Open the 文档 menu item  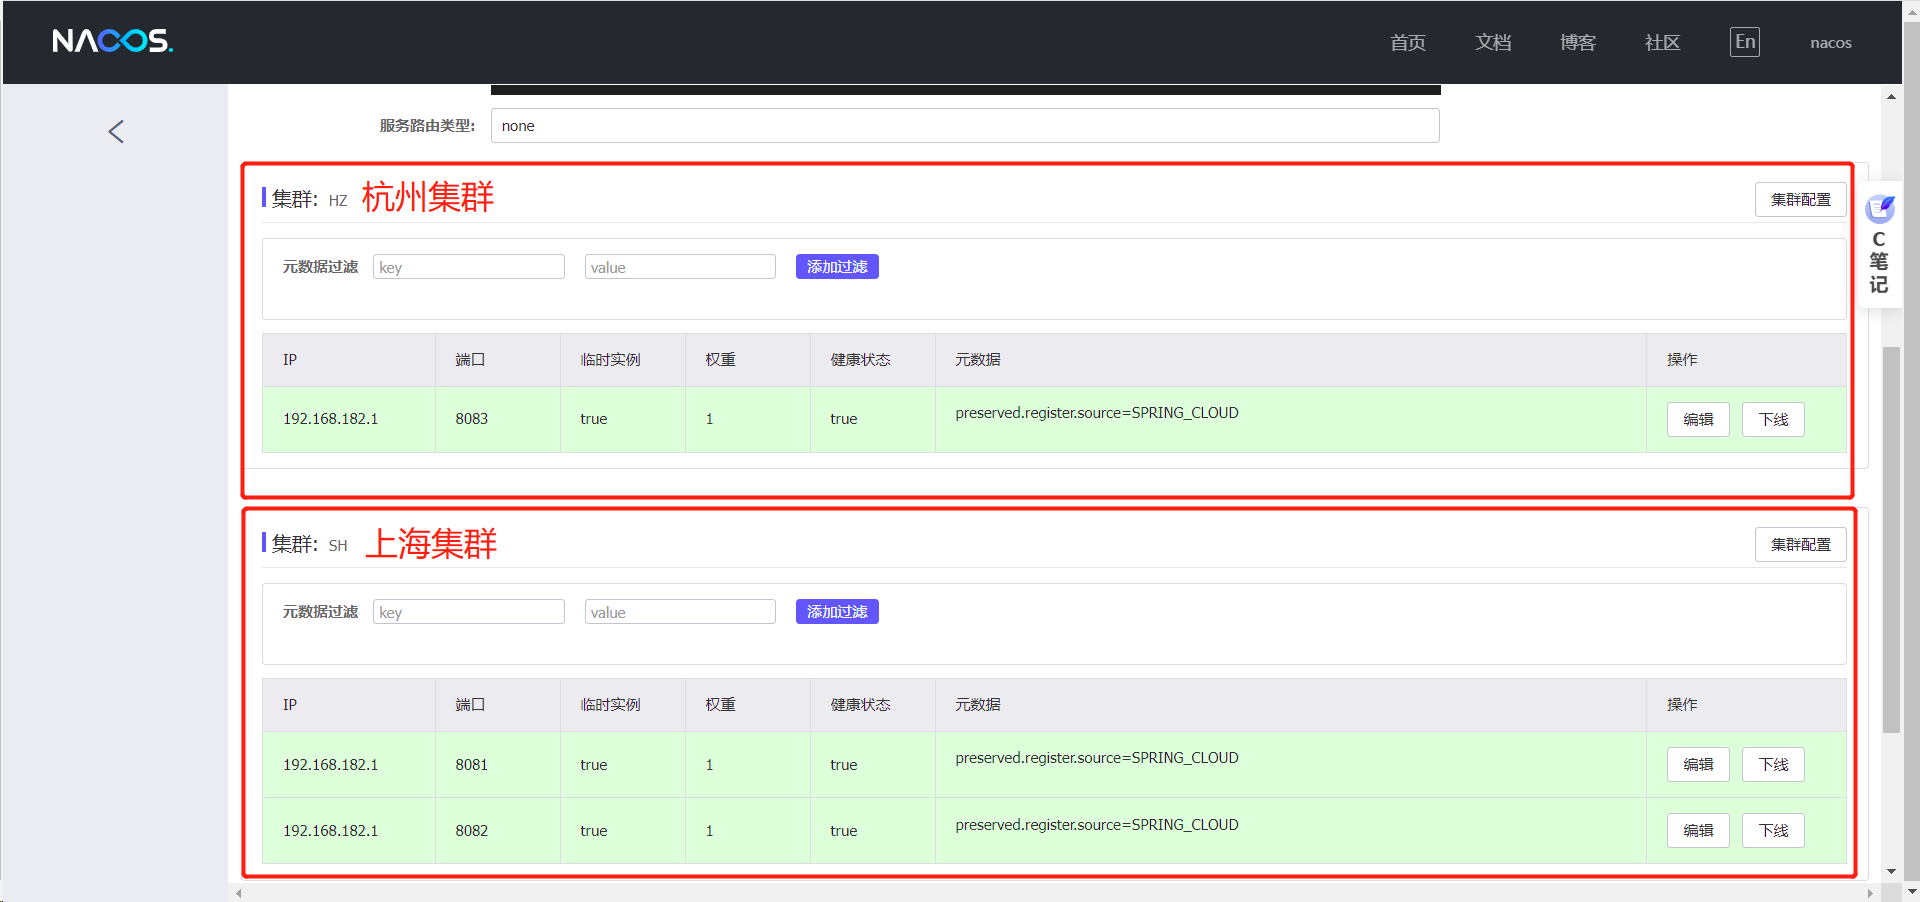pos(1493,42)
